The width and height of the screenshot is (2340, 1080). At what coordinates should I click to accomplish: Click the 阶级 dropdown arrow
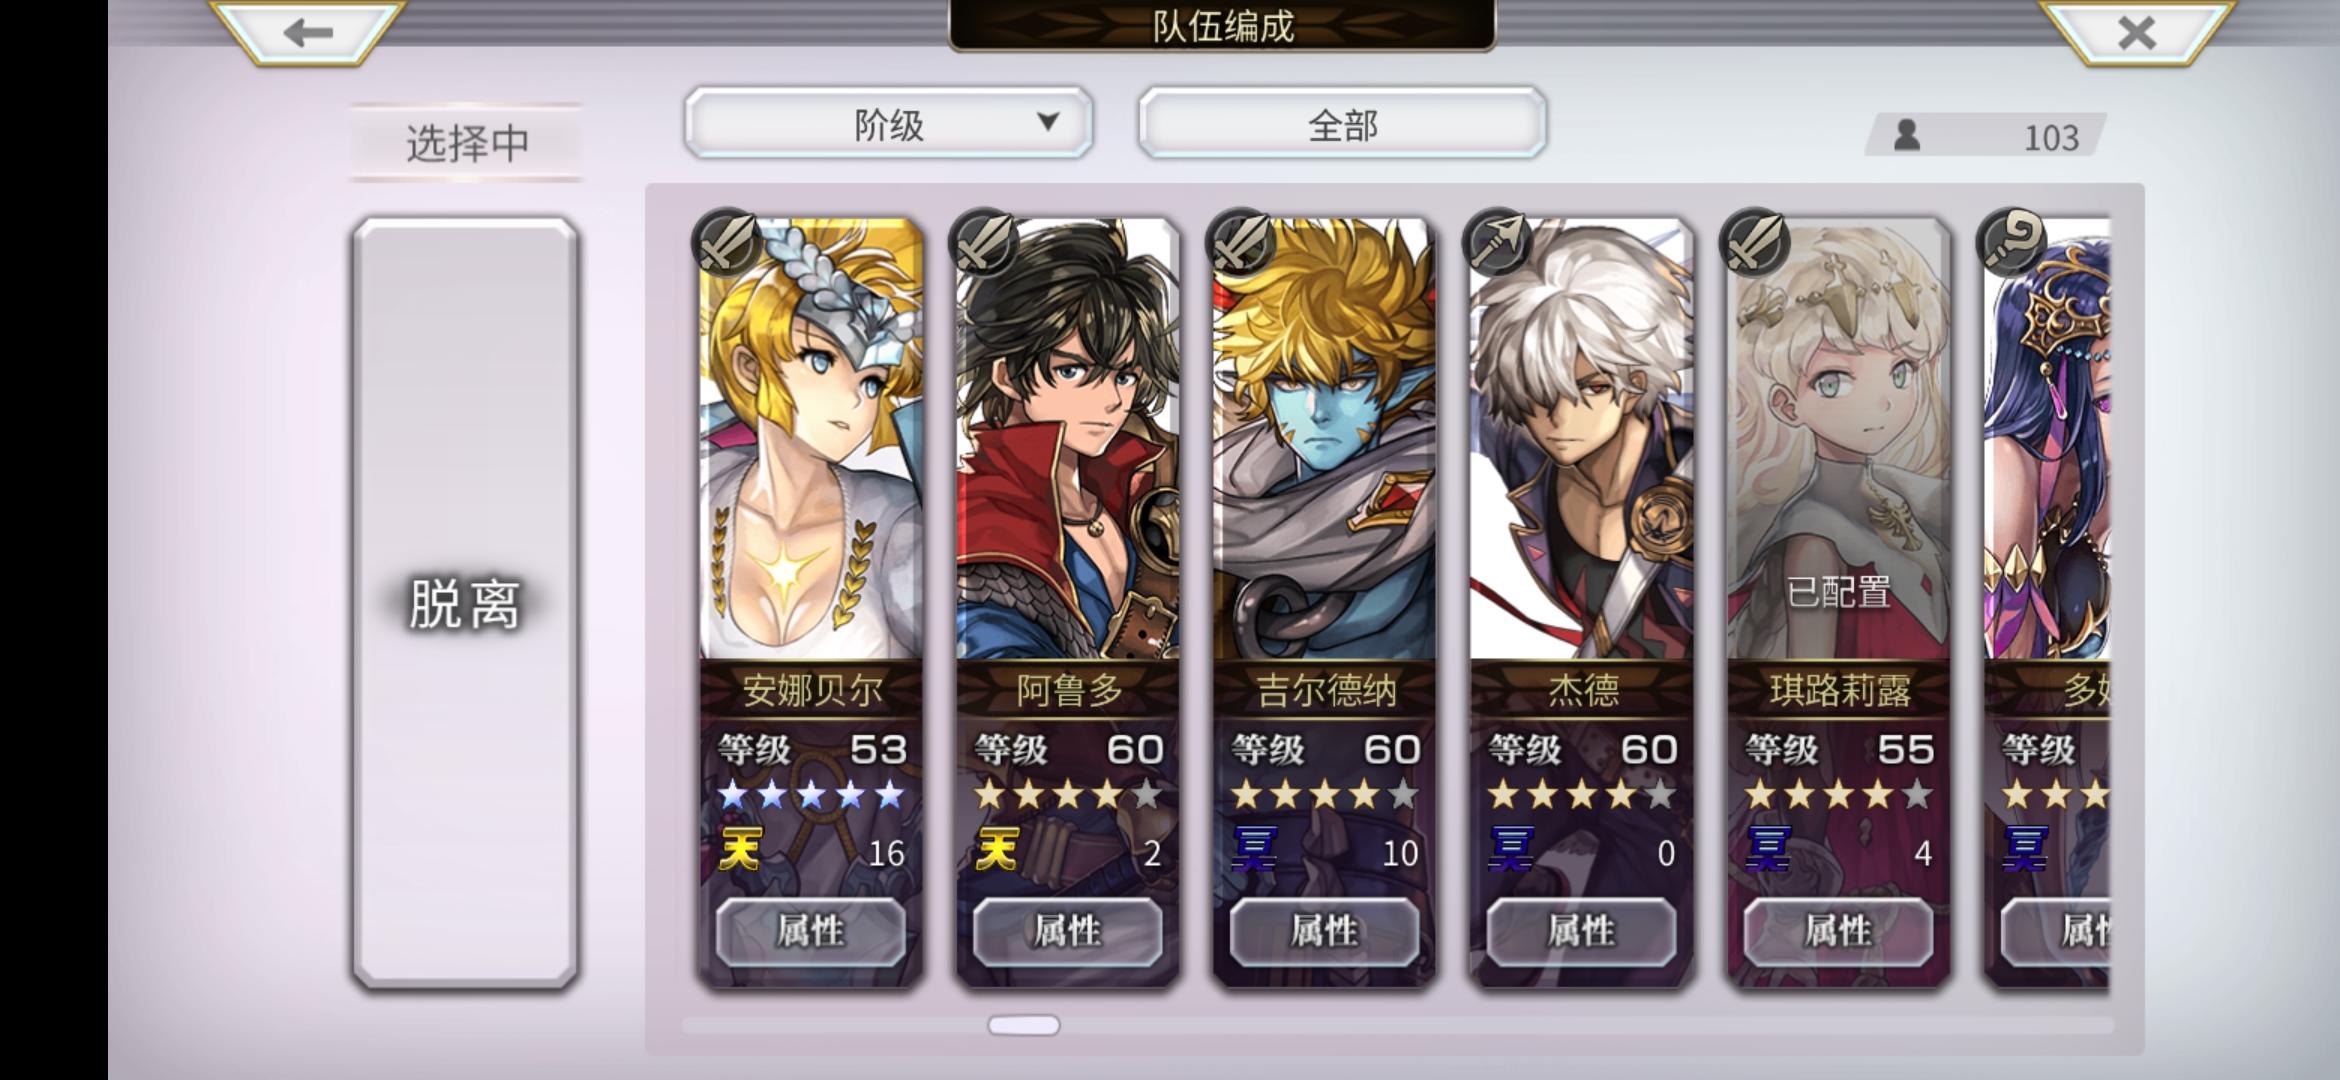coord(1047,122)
